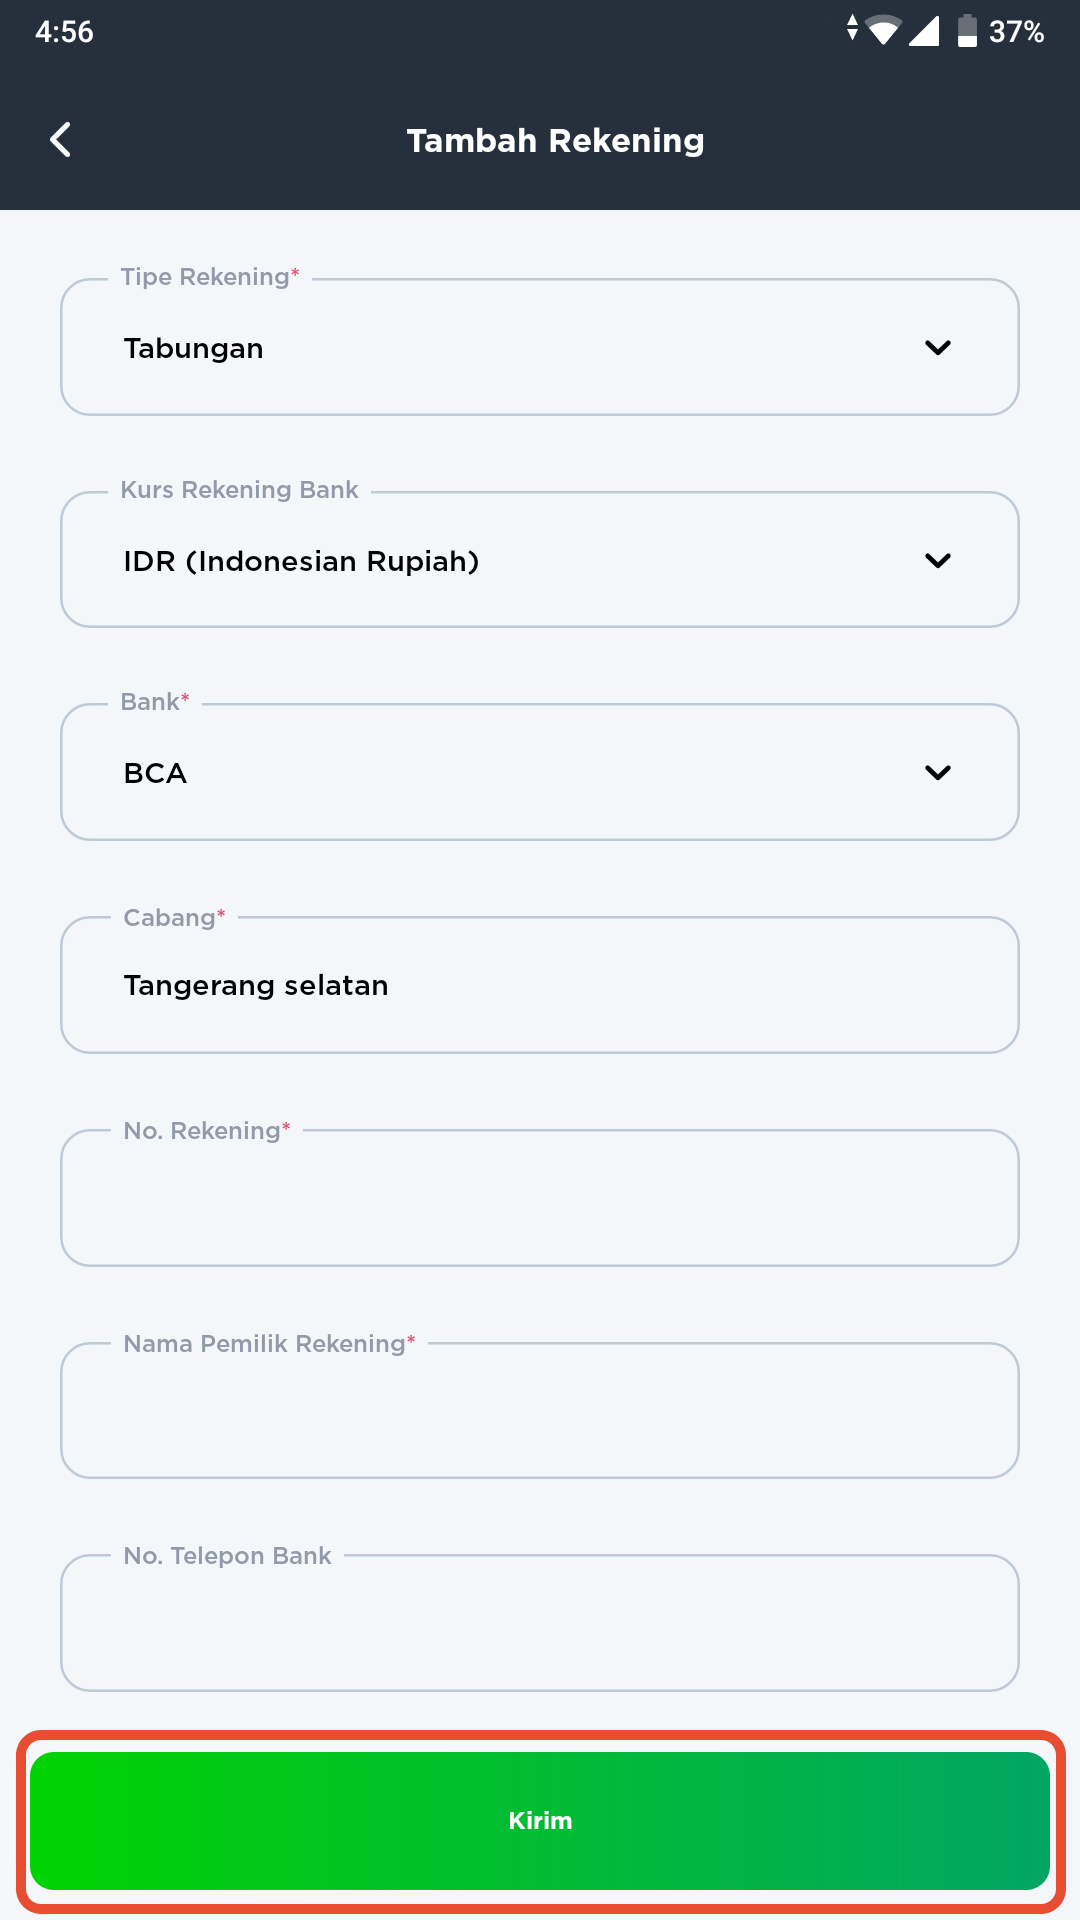Focus the No. Telepon Bank field

click(540, 1623)
